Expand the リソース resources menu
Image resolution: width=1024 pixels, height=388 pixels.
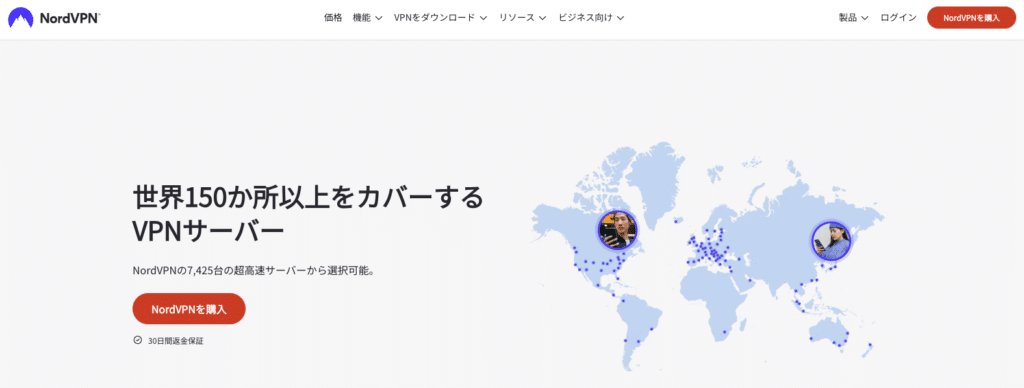coord(522,18)
